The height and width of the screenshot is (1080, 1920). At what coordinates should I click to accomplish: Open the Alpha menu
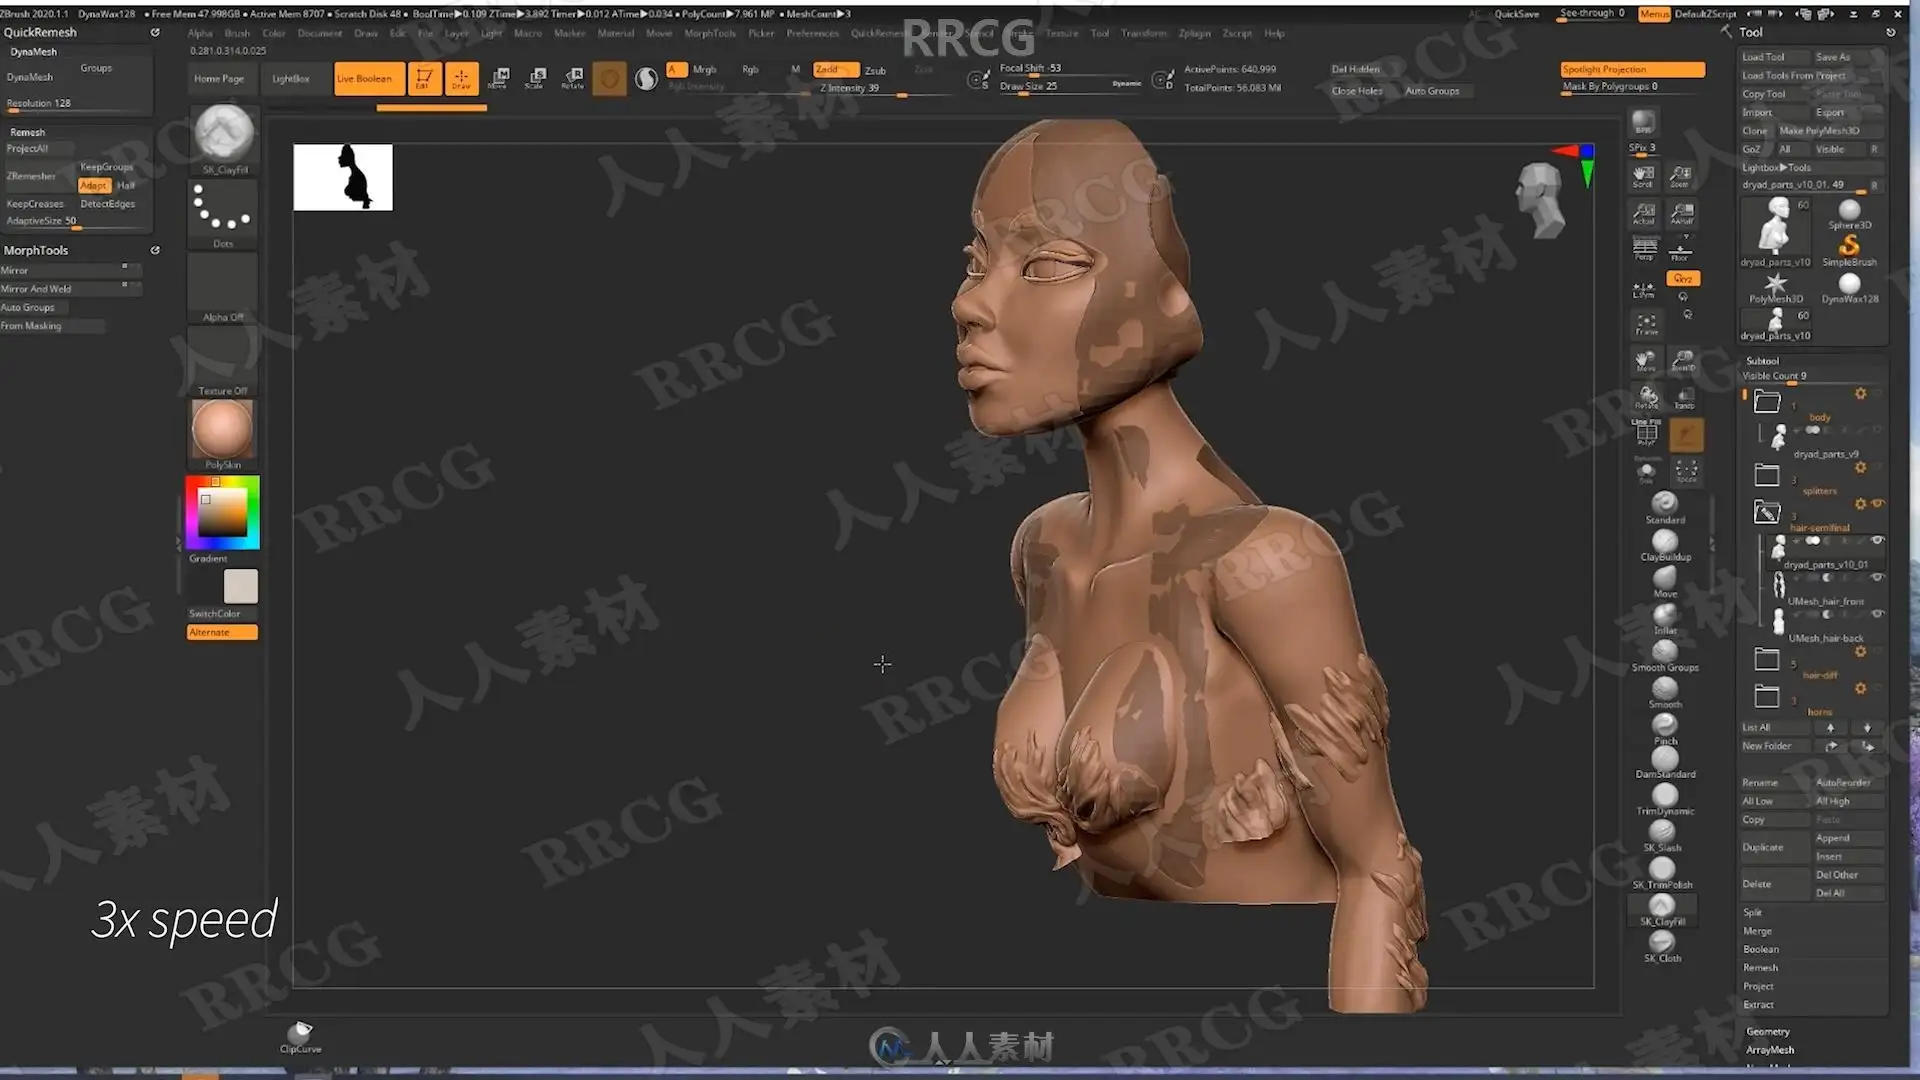click(x=200, y=33)
